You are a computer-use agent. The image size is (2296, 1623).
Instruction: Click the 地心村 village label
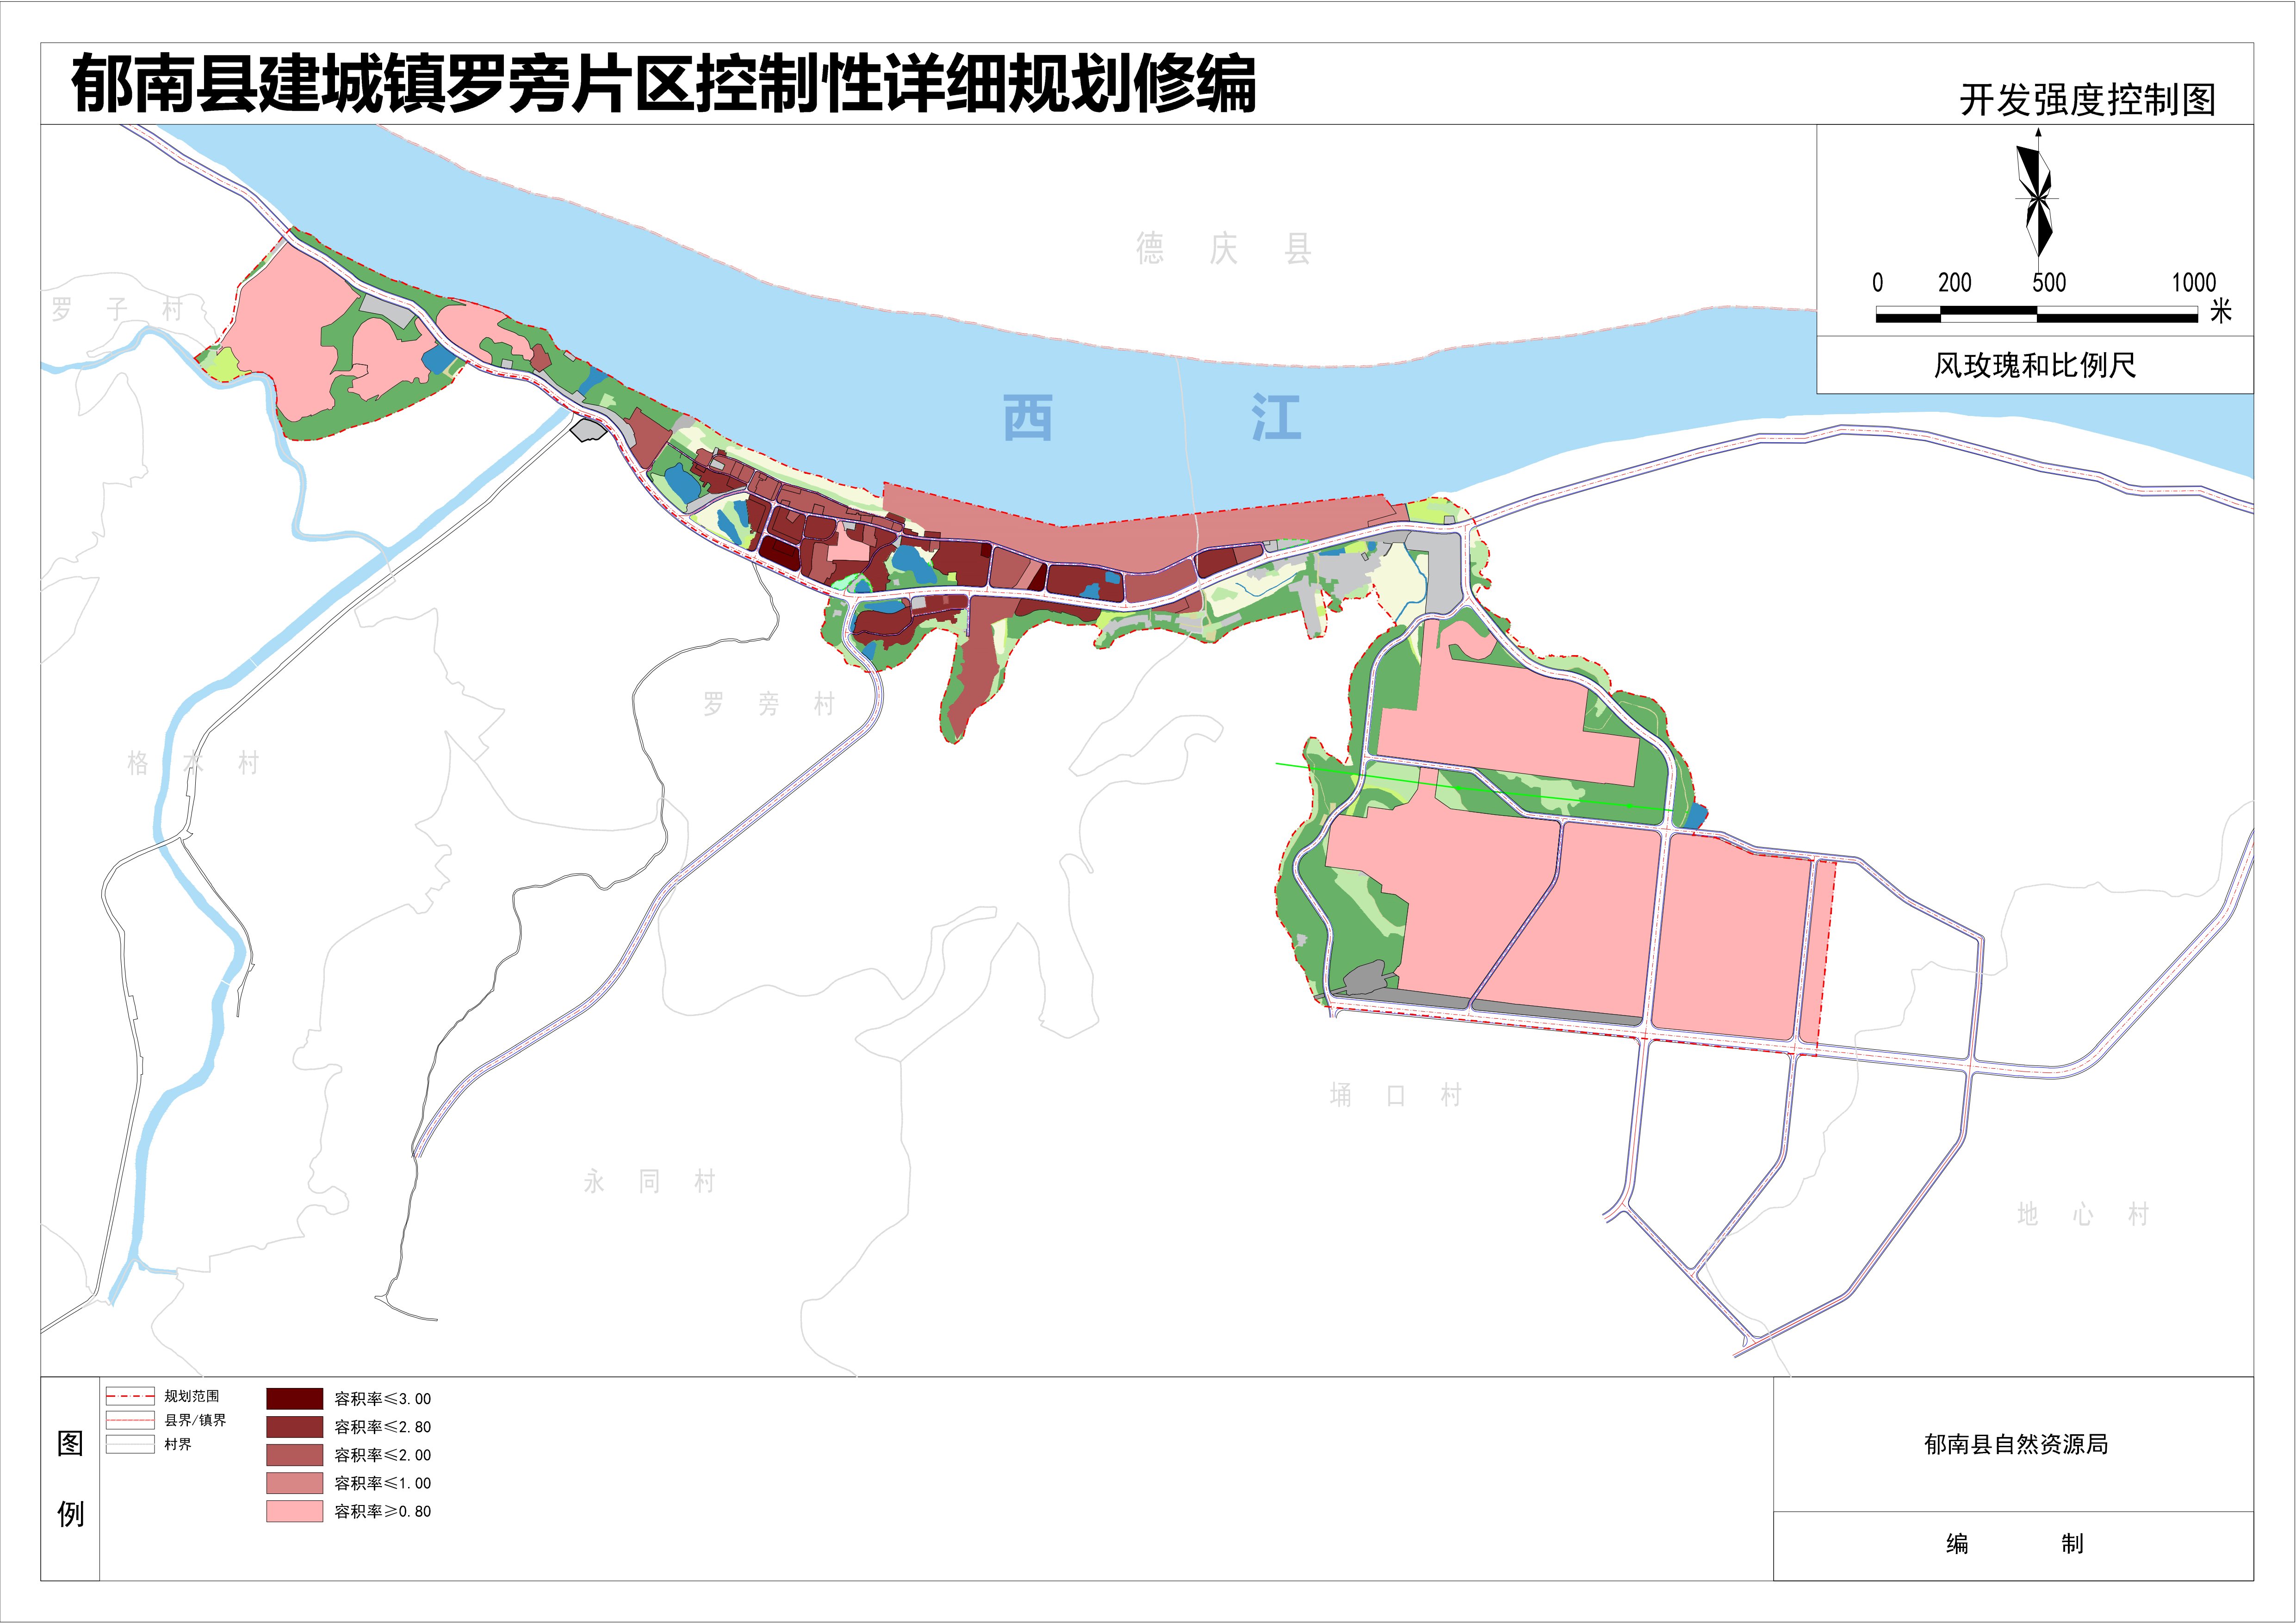(2083, 1214)
